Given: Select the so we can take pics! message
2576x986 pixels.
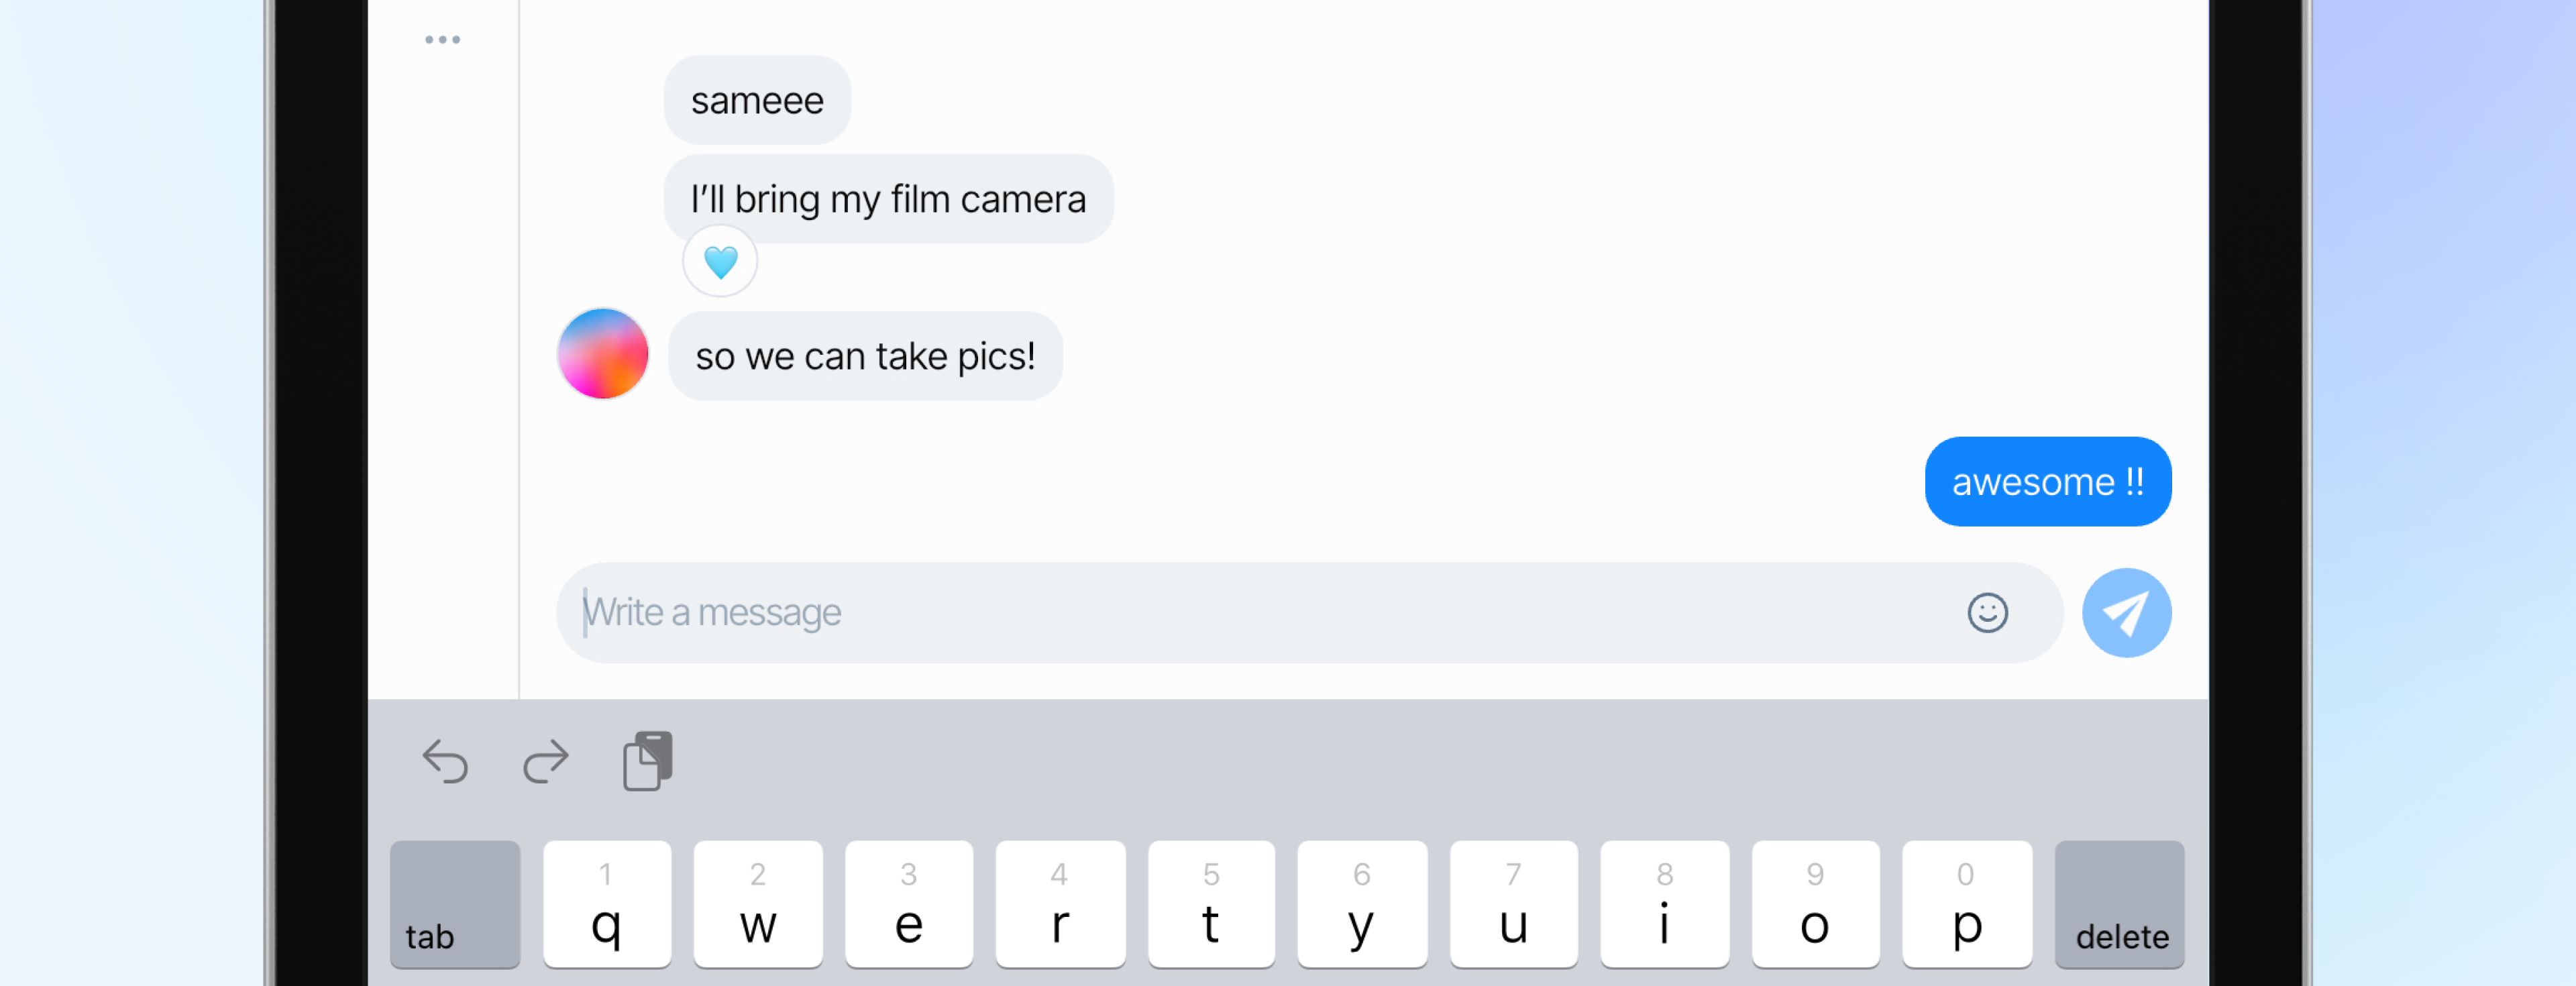Looking at the screenshot, I should click(x=865, y=356).
